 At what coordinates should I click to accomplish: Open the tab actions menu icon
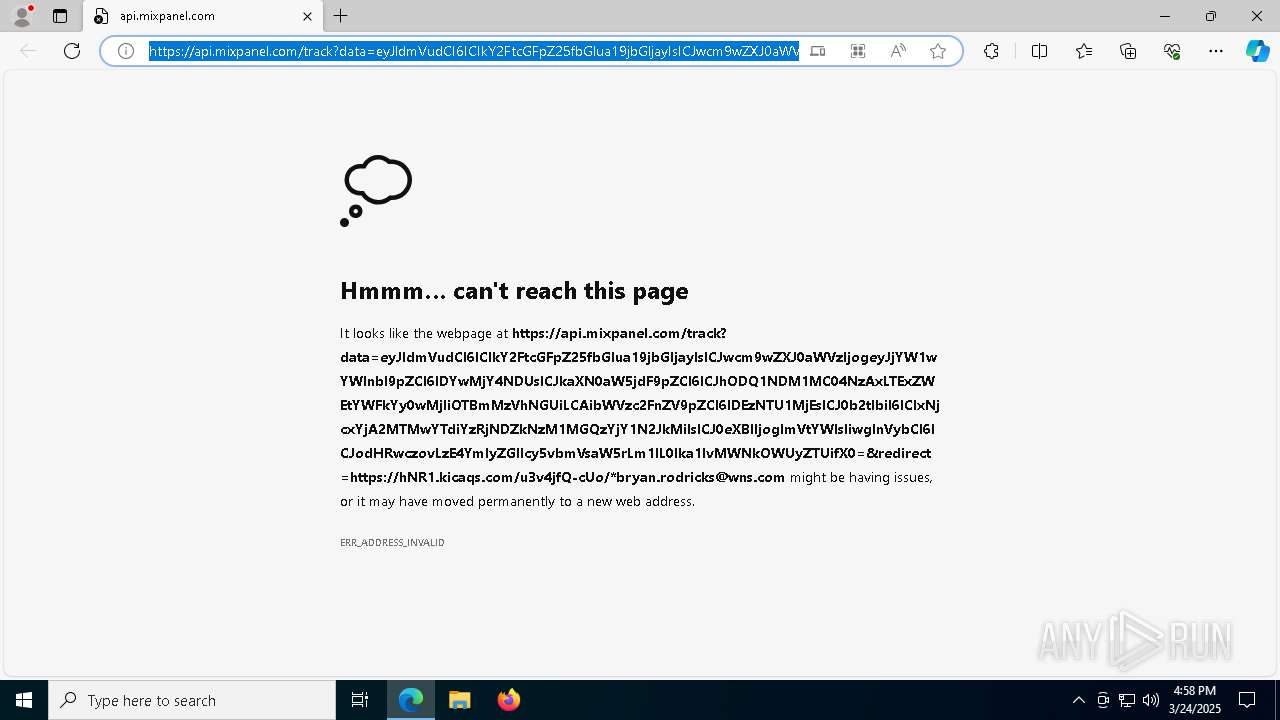(60, 16)
